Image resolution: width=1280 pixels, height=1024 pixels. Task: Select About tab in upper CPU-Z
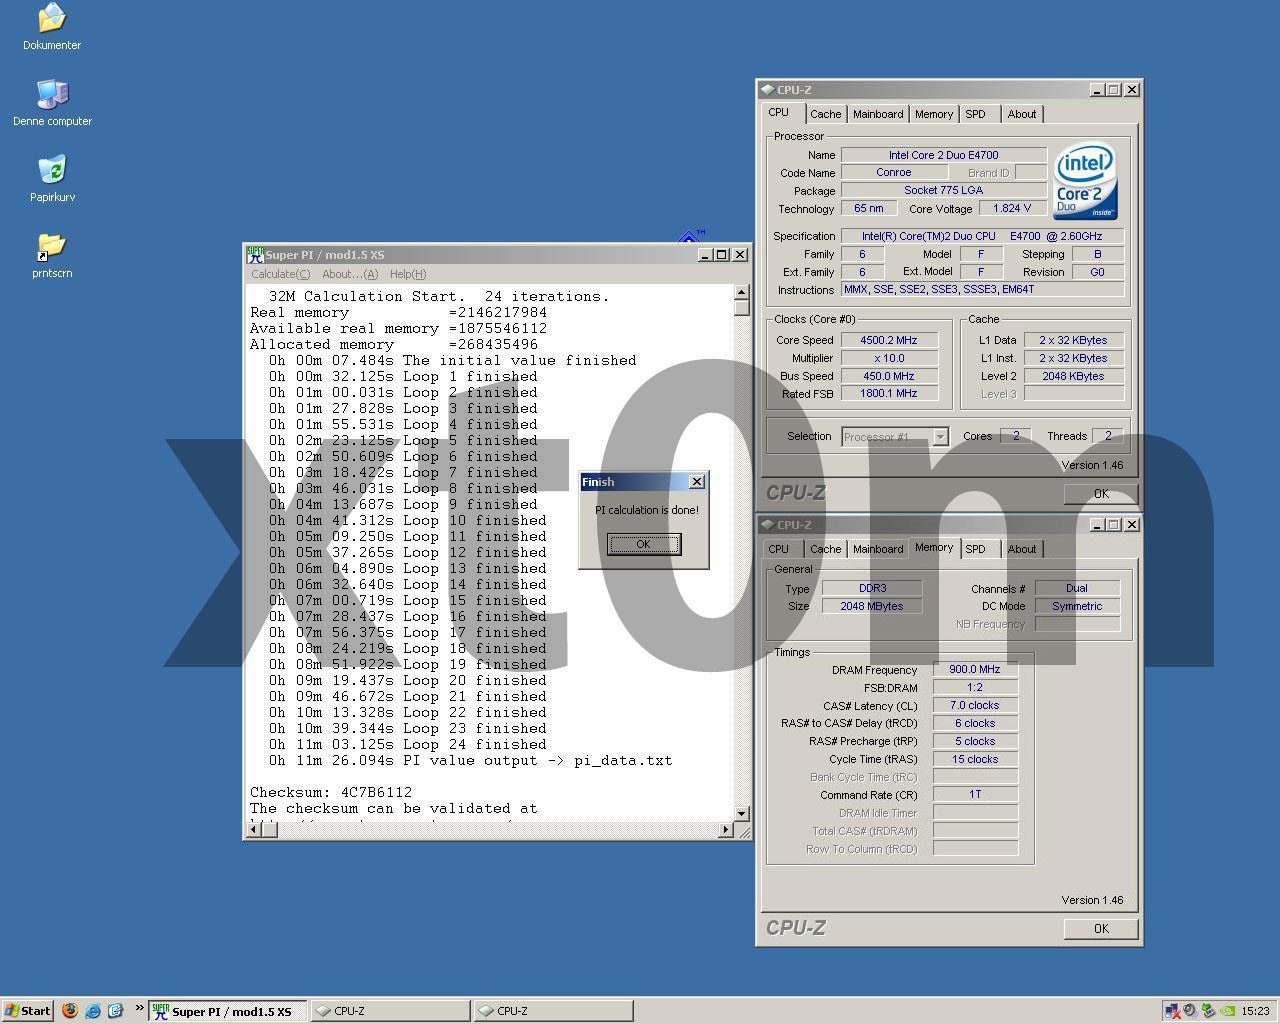[1022, 114]
